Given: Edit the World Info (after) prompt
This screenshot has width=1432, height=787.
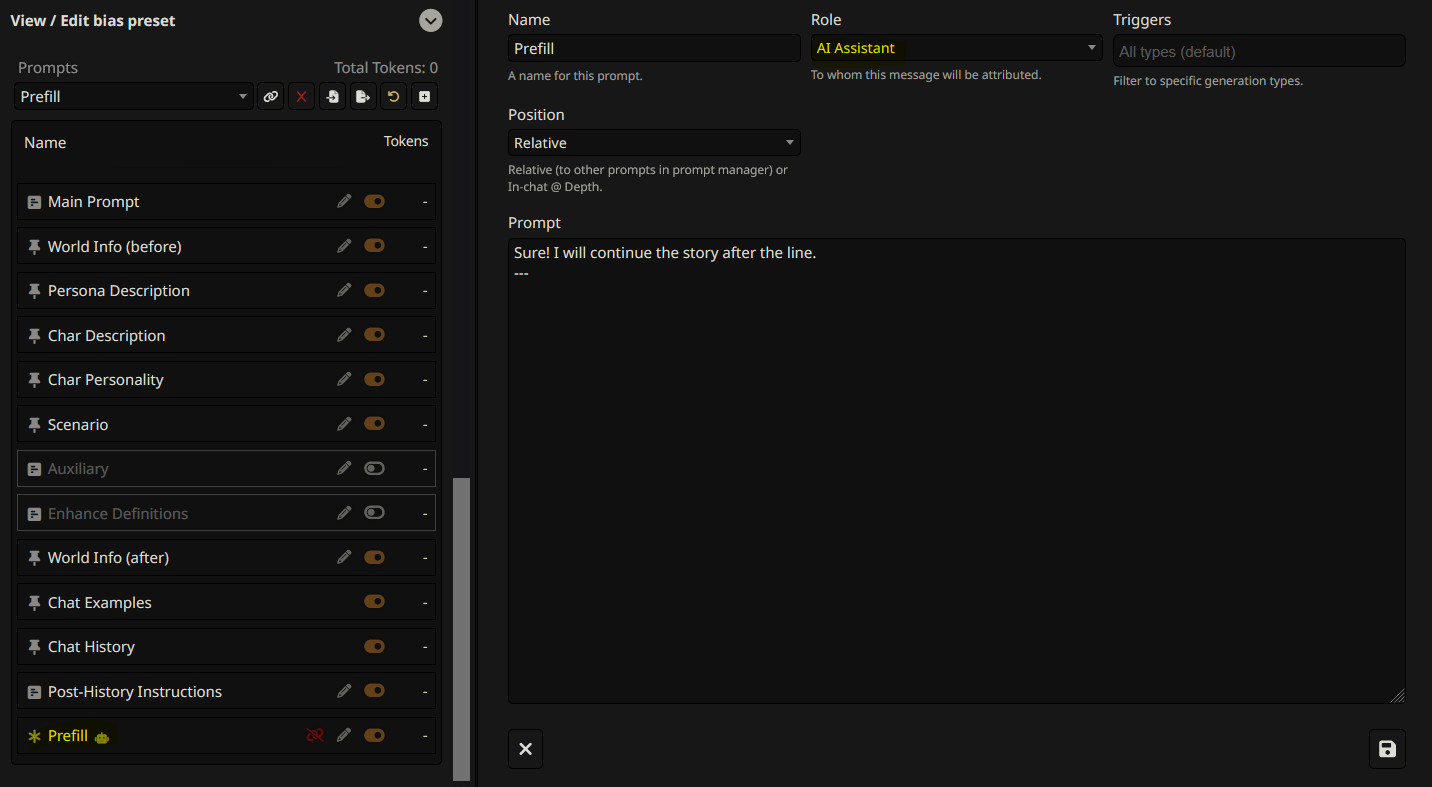Looking at the screenshot, I should (344, 557).
